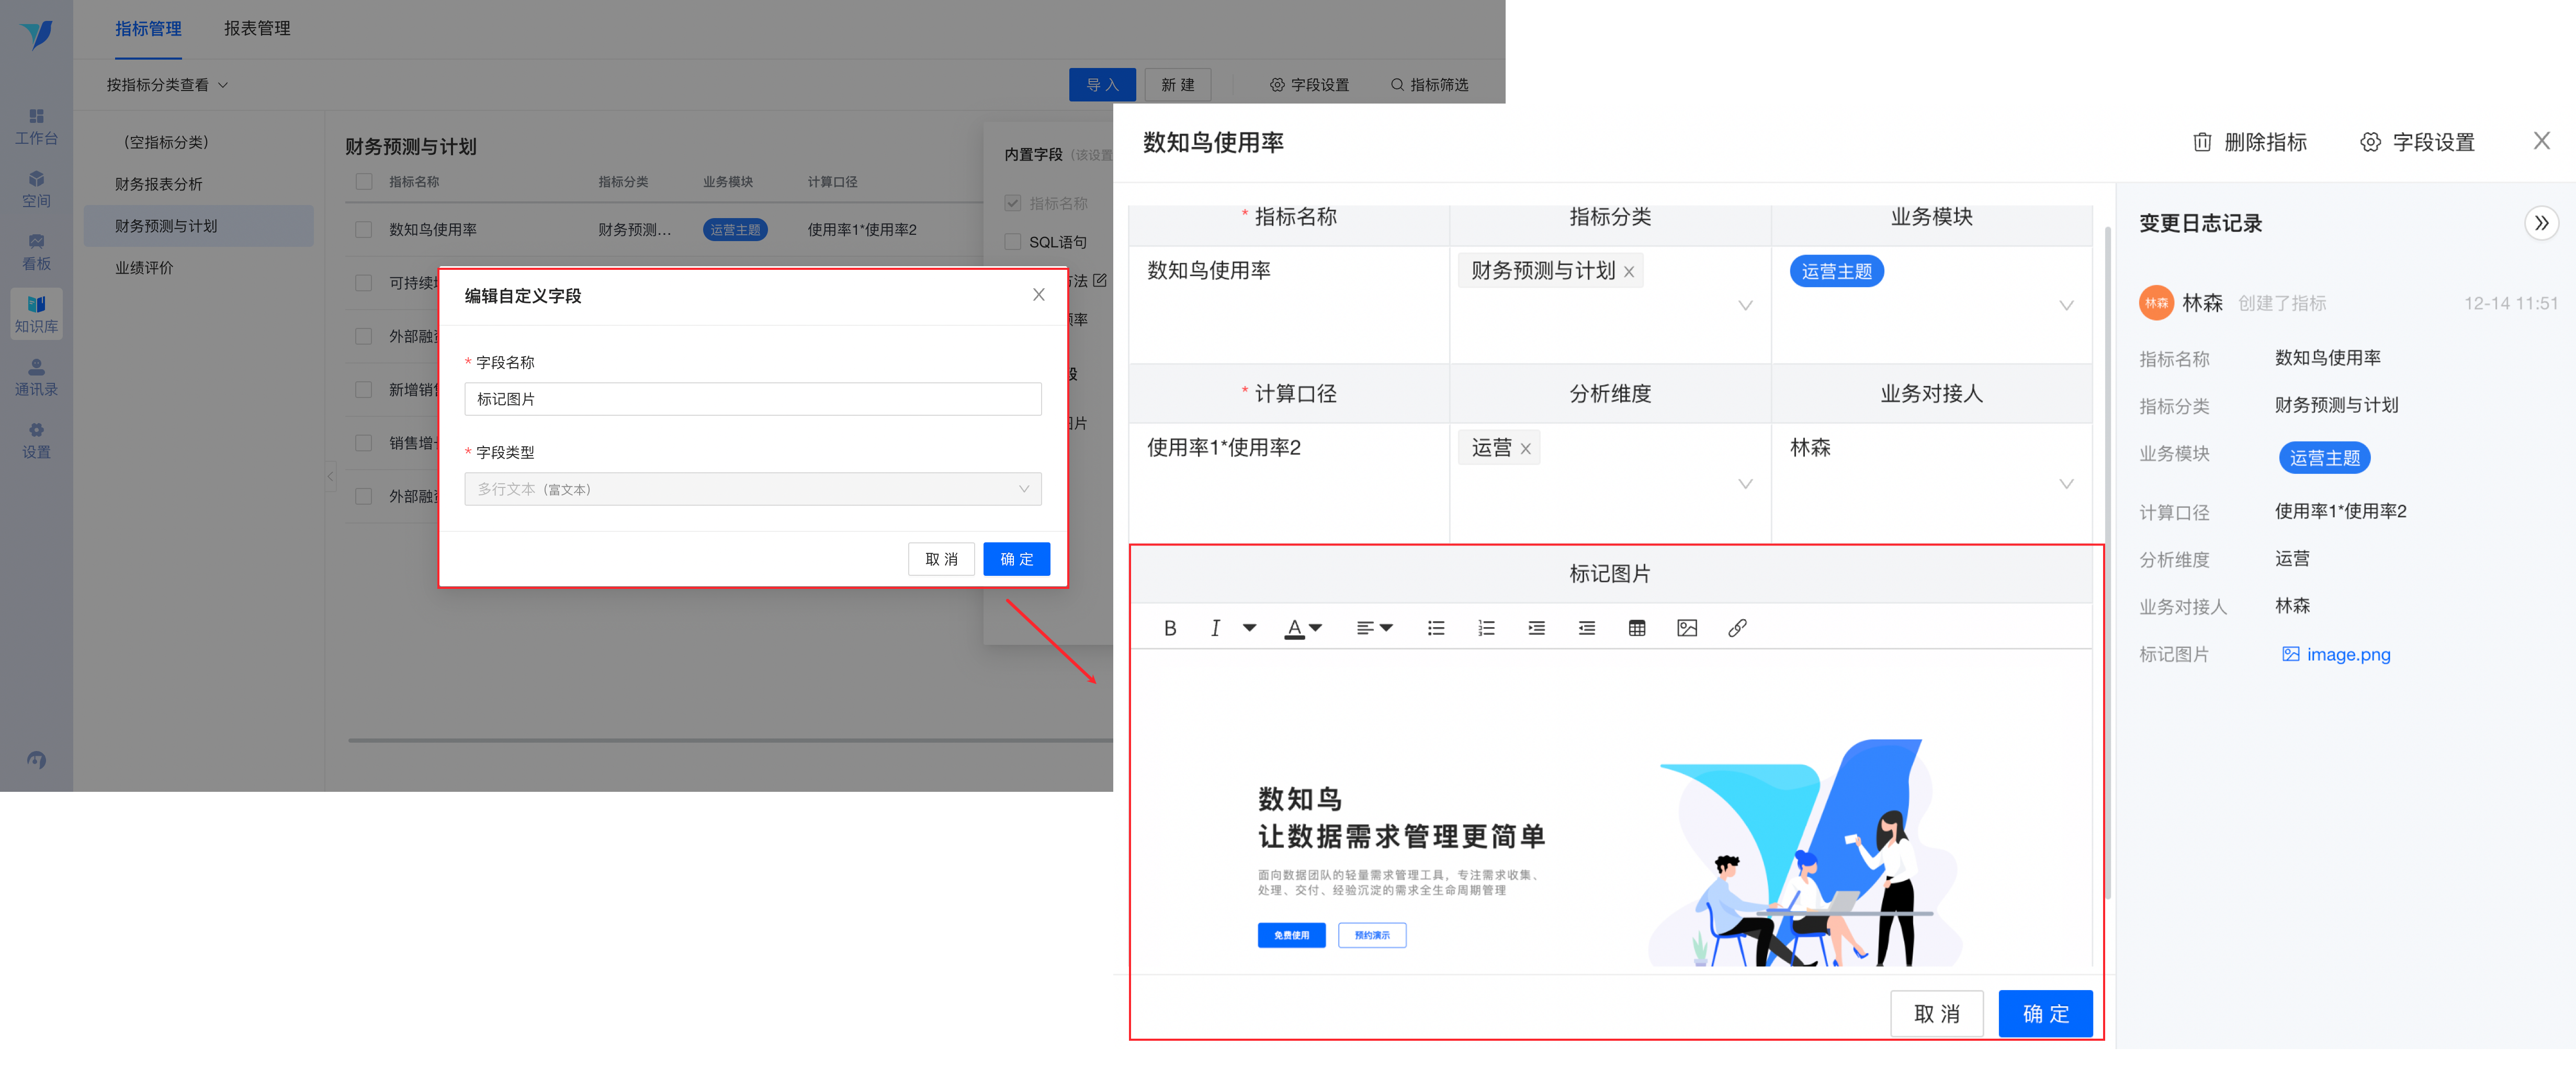Image resolution: width=2576 pixels, height=1069 pixels.
Task: Check the 数知鸟使用率 row checkbox
Action: click(364, 230)
